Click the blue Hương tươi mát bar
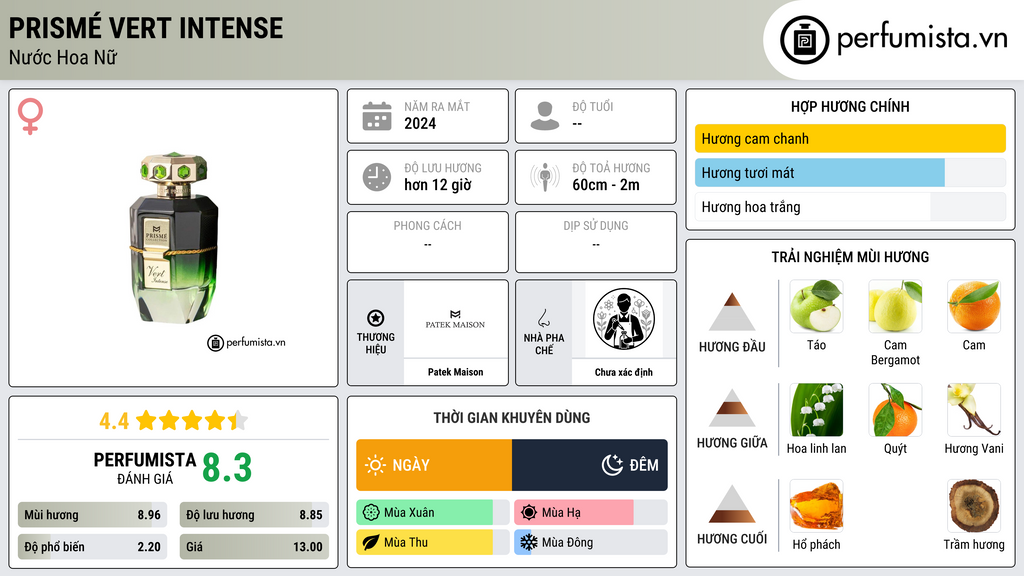1024x576 pixels. pos(820,173)
